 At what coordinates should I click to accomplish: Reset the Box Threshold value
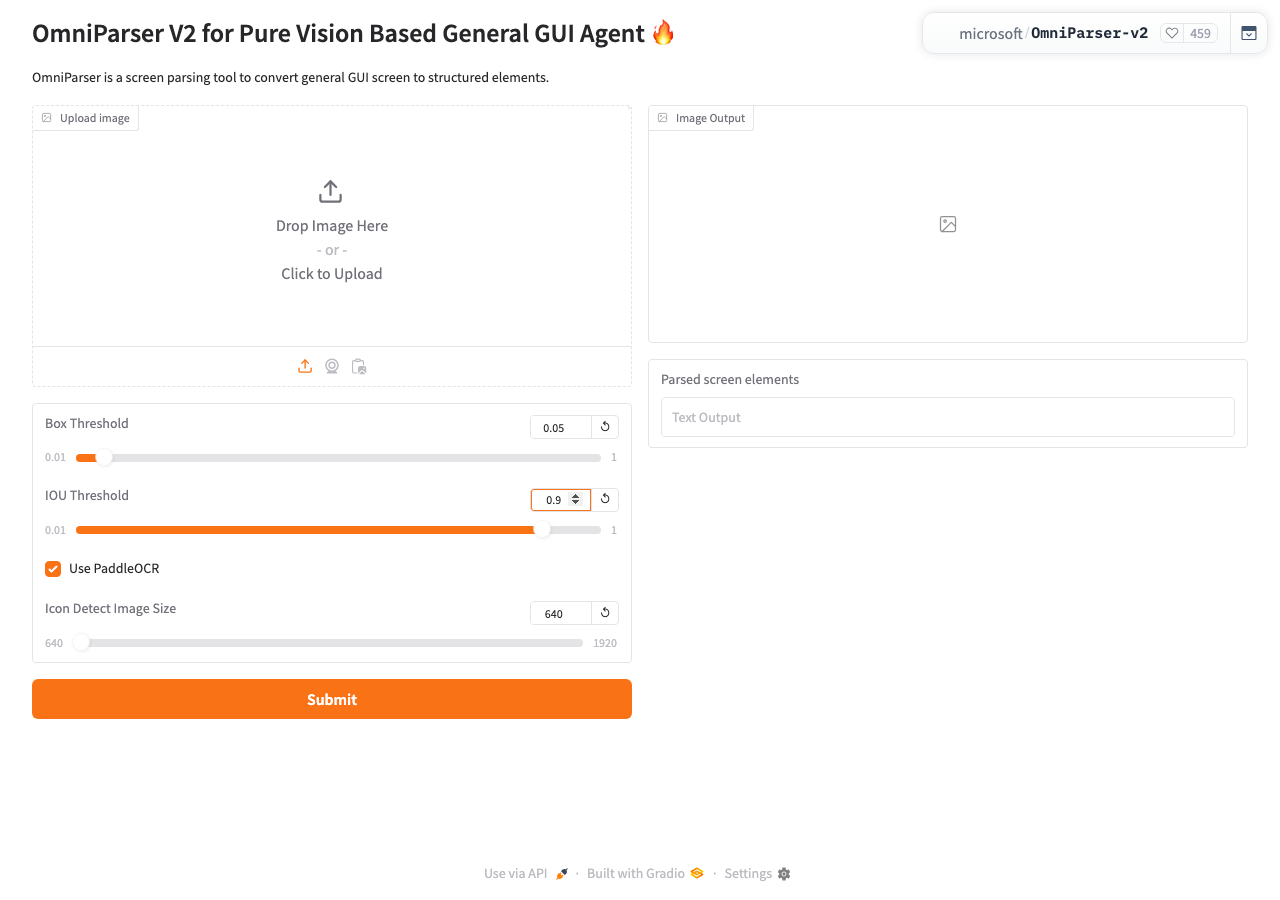[x=605, y=427]
